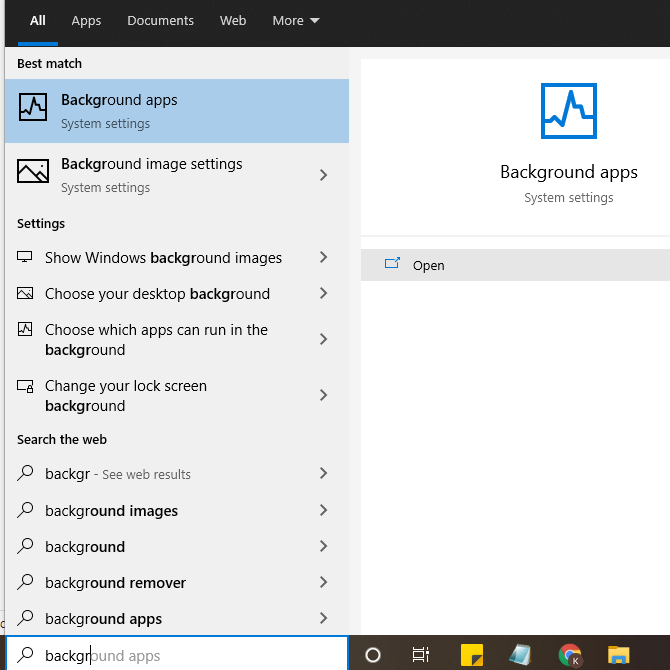The image size is (670, 670).
Task: Open the Background apps best match result
Action: 177,111
